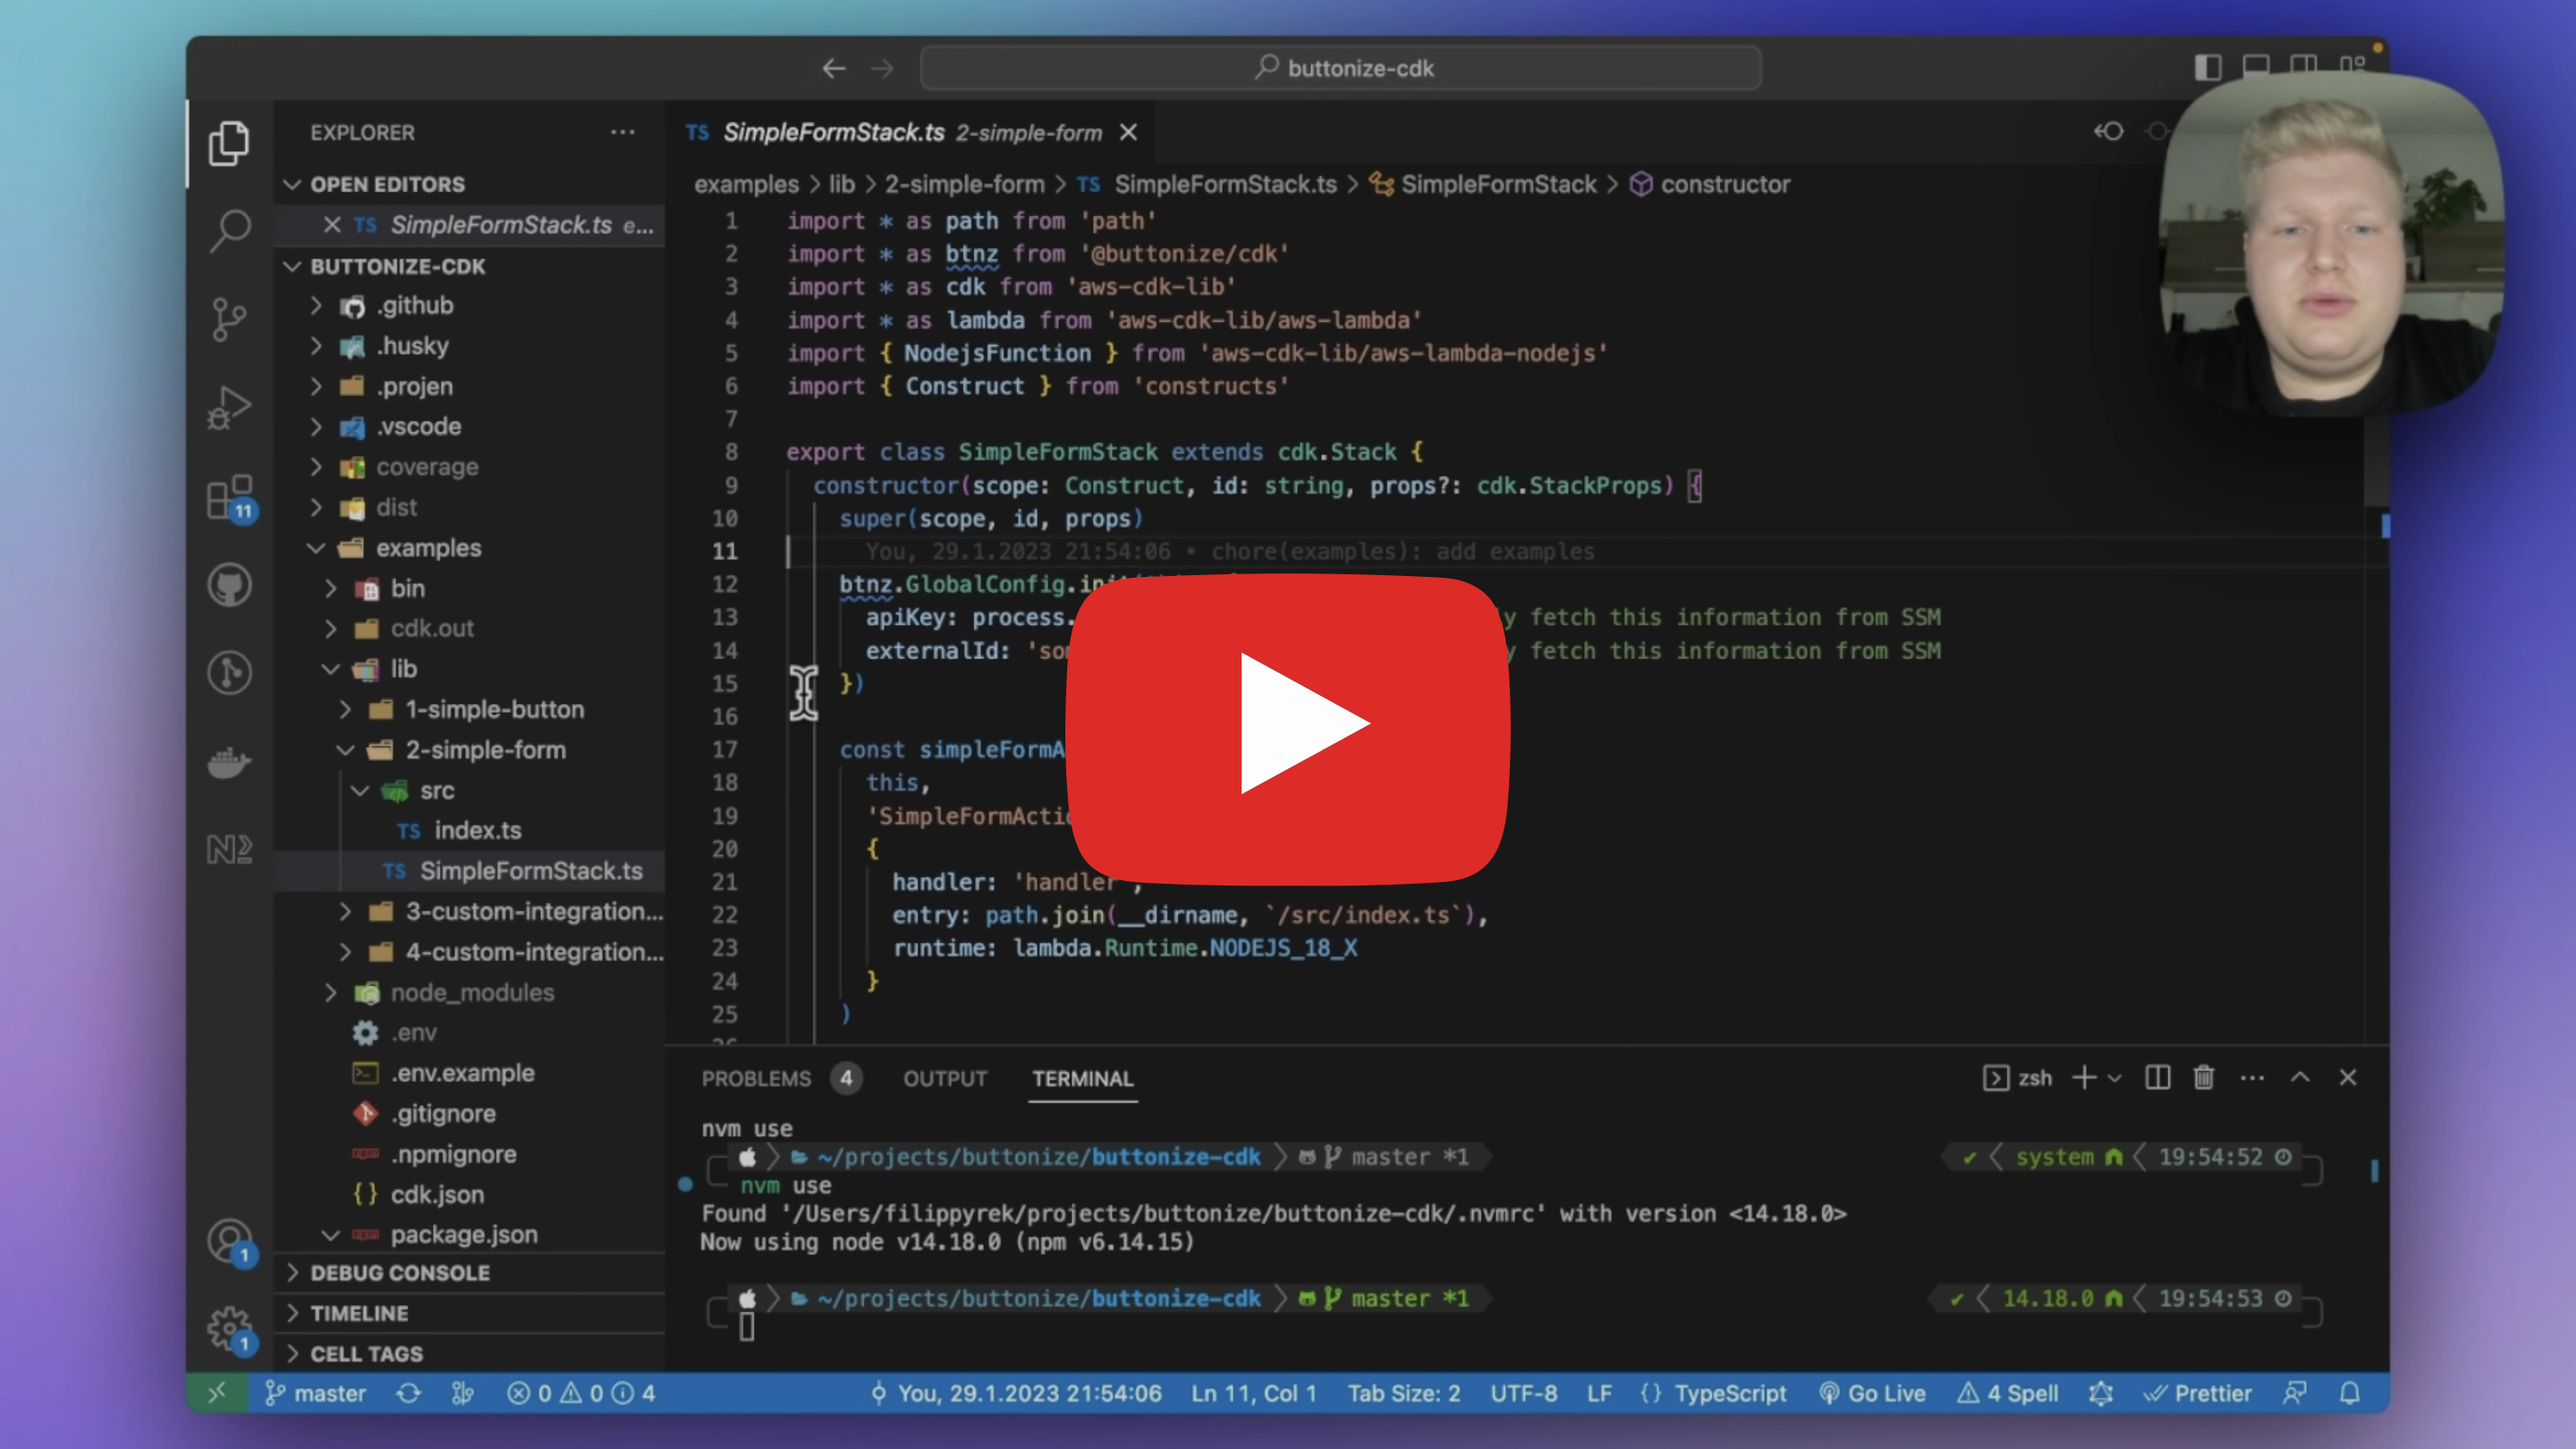Toggle panel layout icon in title bar

[x=2256, y=67]
